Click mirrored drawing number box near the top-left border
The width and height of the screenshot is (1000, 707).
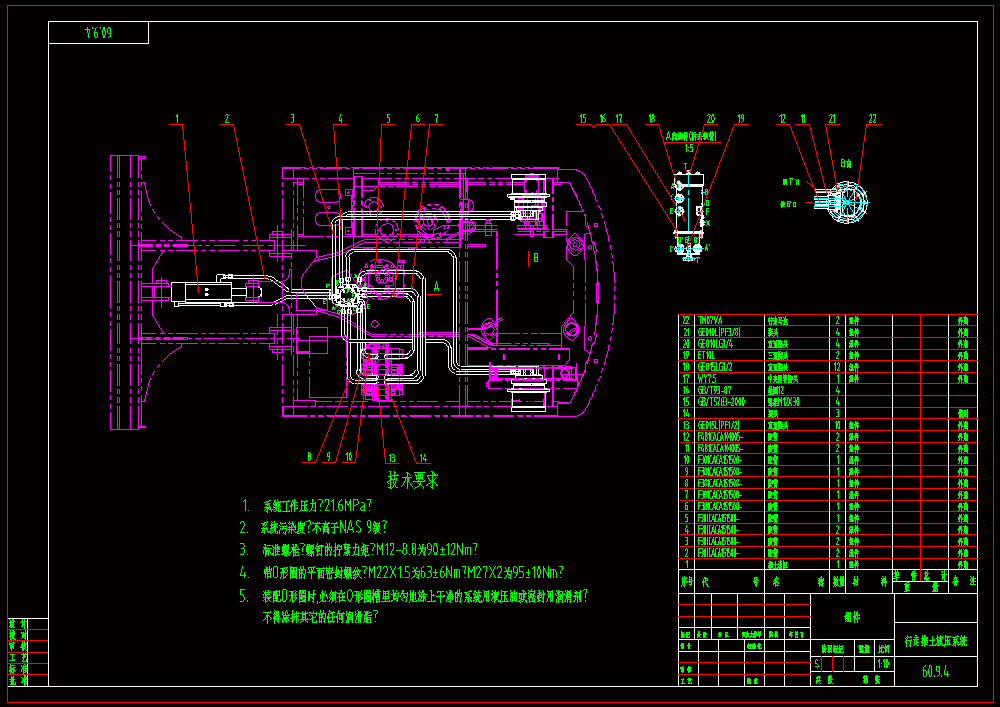(x=99, y=33)
